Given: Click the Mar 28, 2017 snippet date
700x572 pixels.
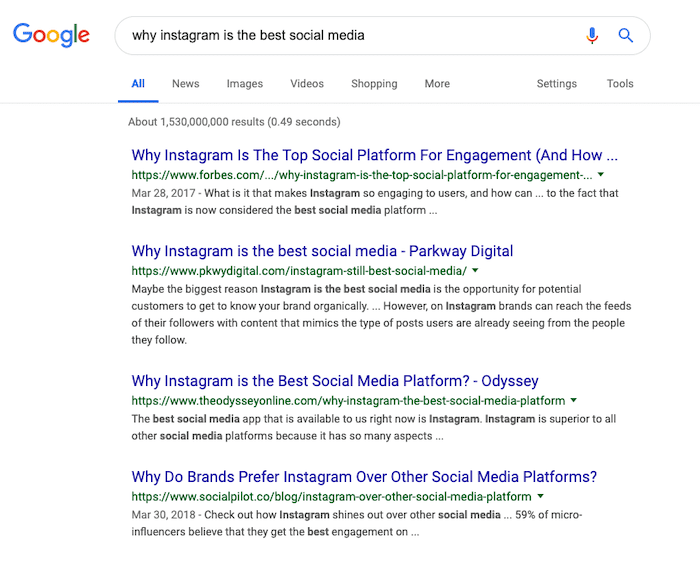Looking at the screenshot, I should [163, 193].
